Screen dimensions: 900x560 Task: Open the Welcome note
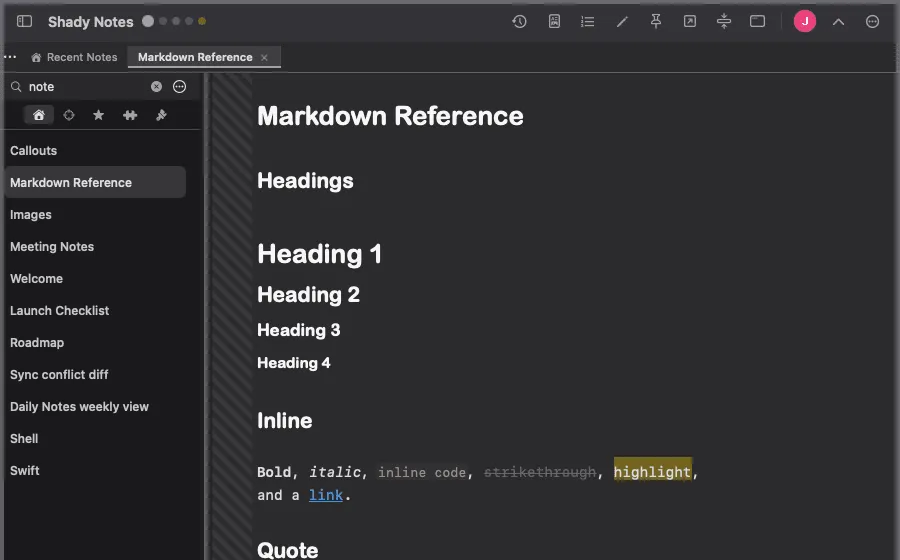click(x=95, y=279)
